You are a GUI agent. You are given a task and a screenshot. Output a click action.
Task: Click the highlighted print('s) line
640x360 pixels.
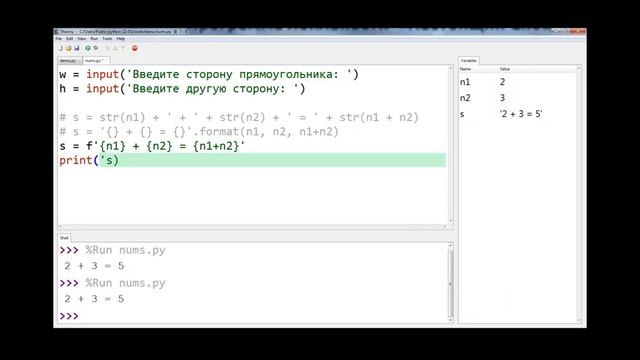[252, 160]
